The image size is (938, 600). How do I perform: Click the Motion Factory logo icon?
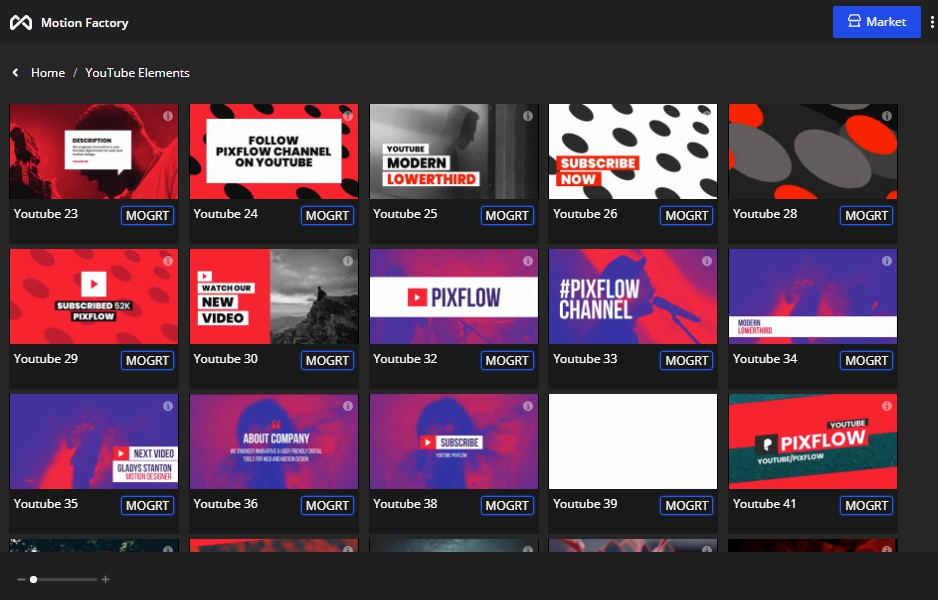(x=21, y=23)
